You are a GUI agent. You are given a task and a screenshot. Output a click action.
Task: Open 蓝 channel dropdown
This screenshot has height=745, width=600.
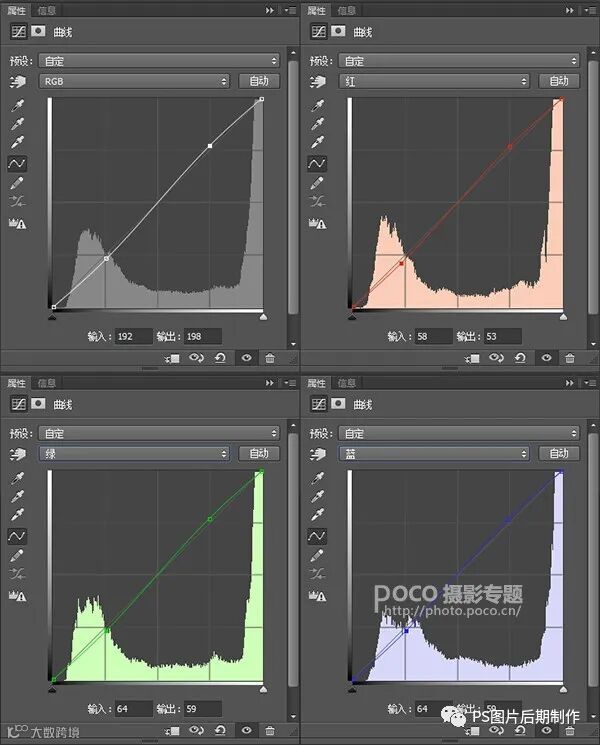(x=434, y=454)
